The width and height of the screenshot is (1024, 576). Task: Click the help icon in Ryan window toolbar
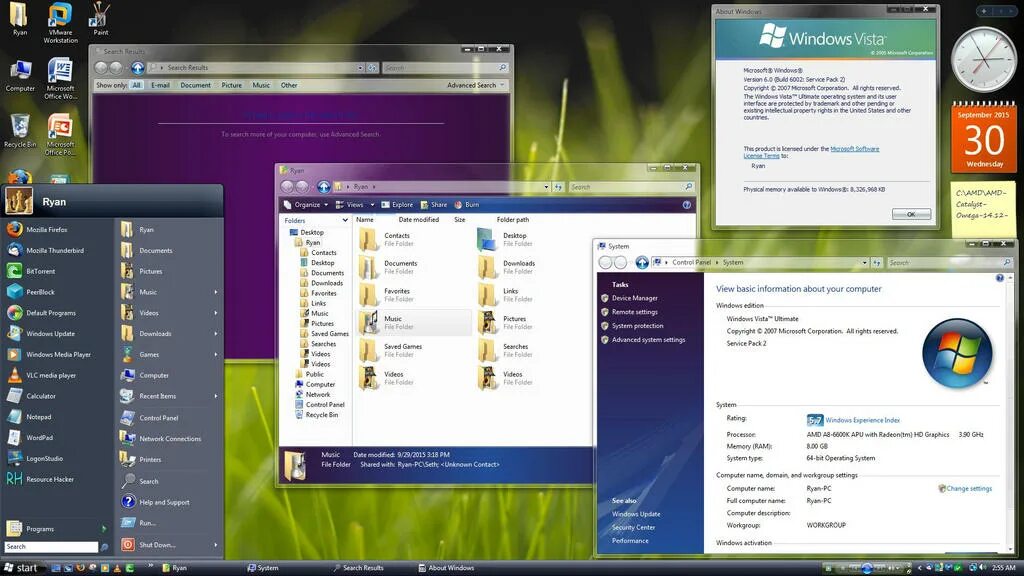[686, 205]
